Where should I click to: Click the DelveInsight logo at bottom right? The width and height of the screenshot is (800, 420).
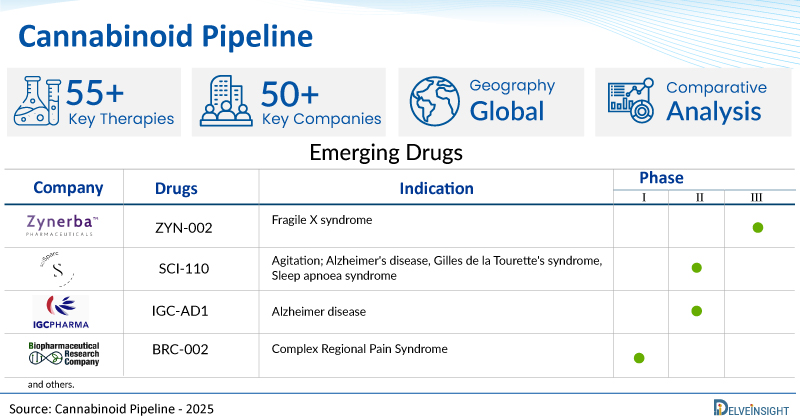(x=751, y=408)
